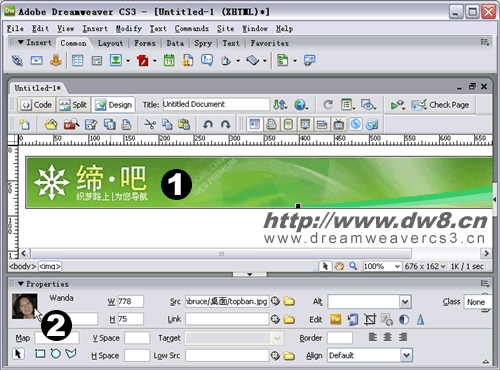The width and height of the screenshot is (500, 370).
Task: Insert a named anchor
Action: [56, 60]
